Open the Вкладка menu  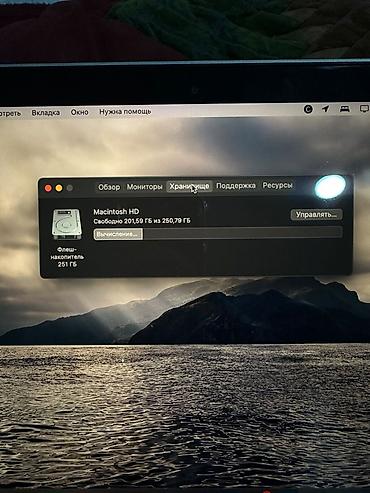[x=46, y=113]
